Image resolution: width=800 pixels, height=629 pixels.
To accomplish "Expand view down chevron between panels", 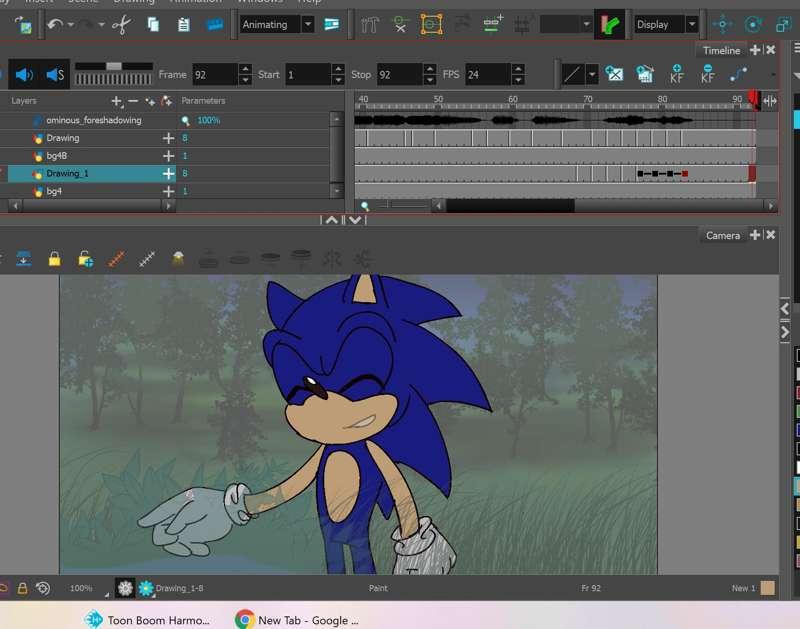I will 355,220.
